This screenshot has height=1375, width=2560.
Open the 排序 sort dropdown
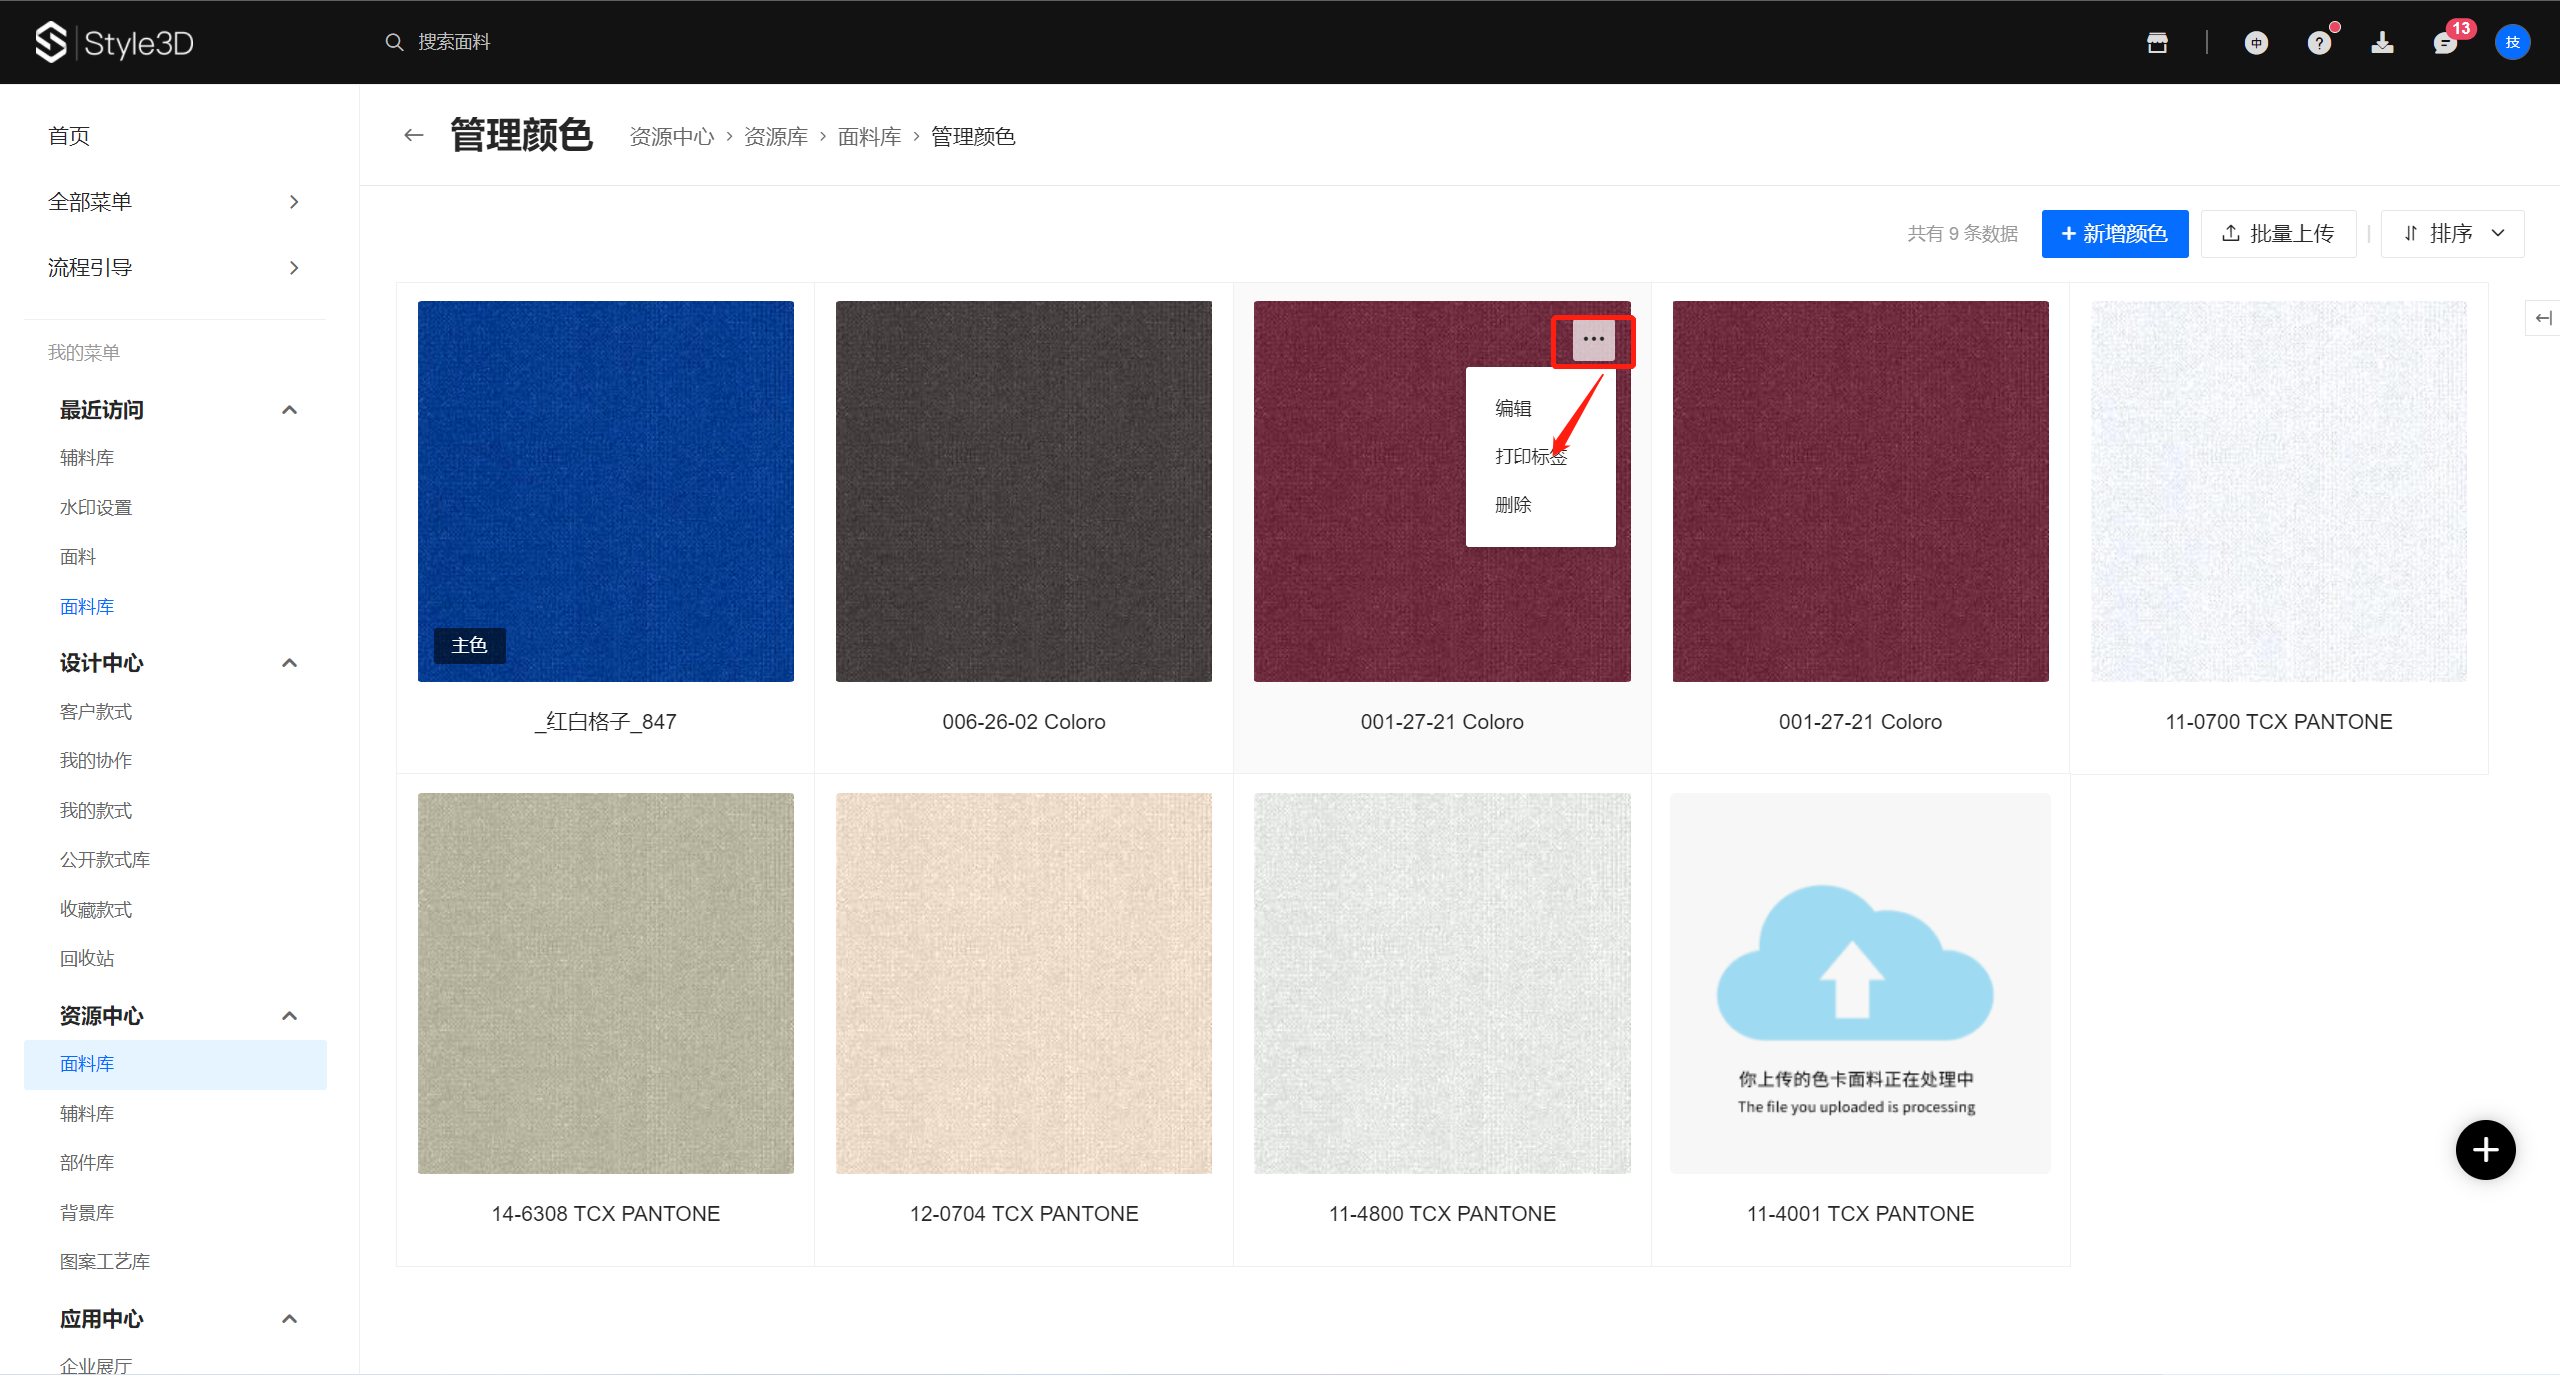(2452, 234)
